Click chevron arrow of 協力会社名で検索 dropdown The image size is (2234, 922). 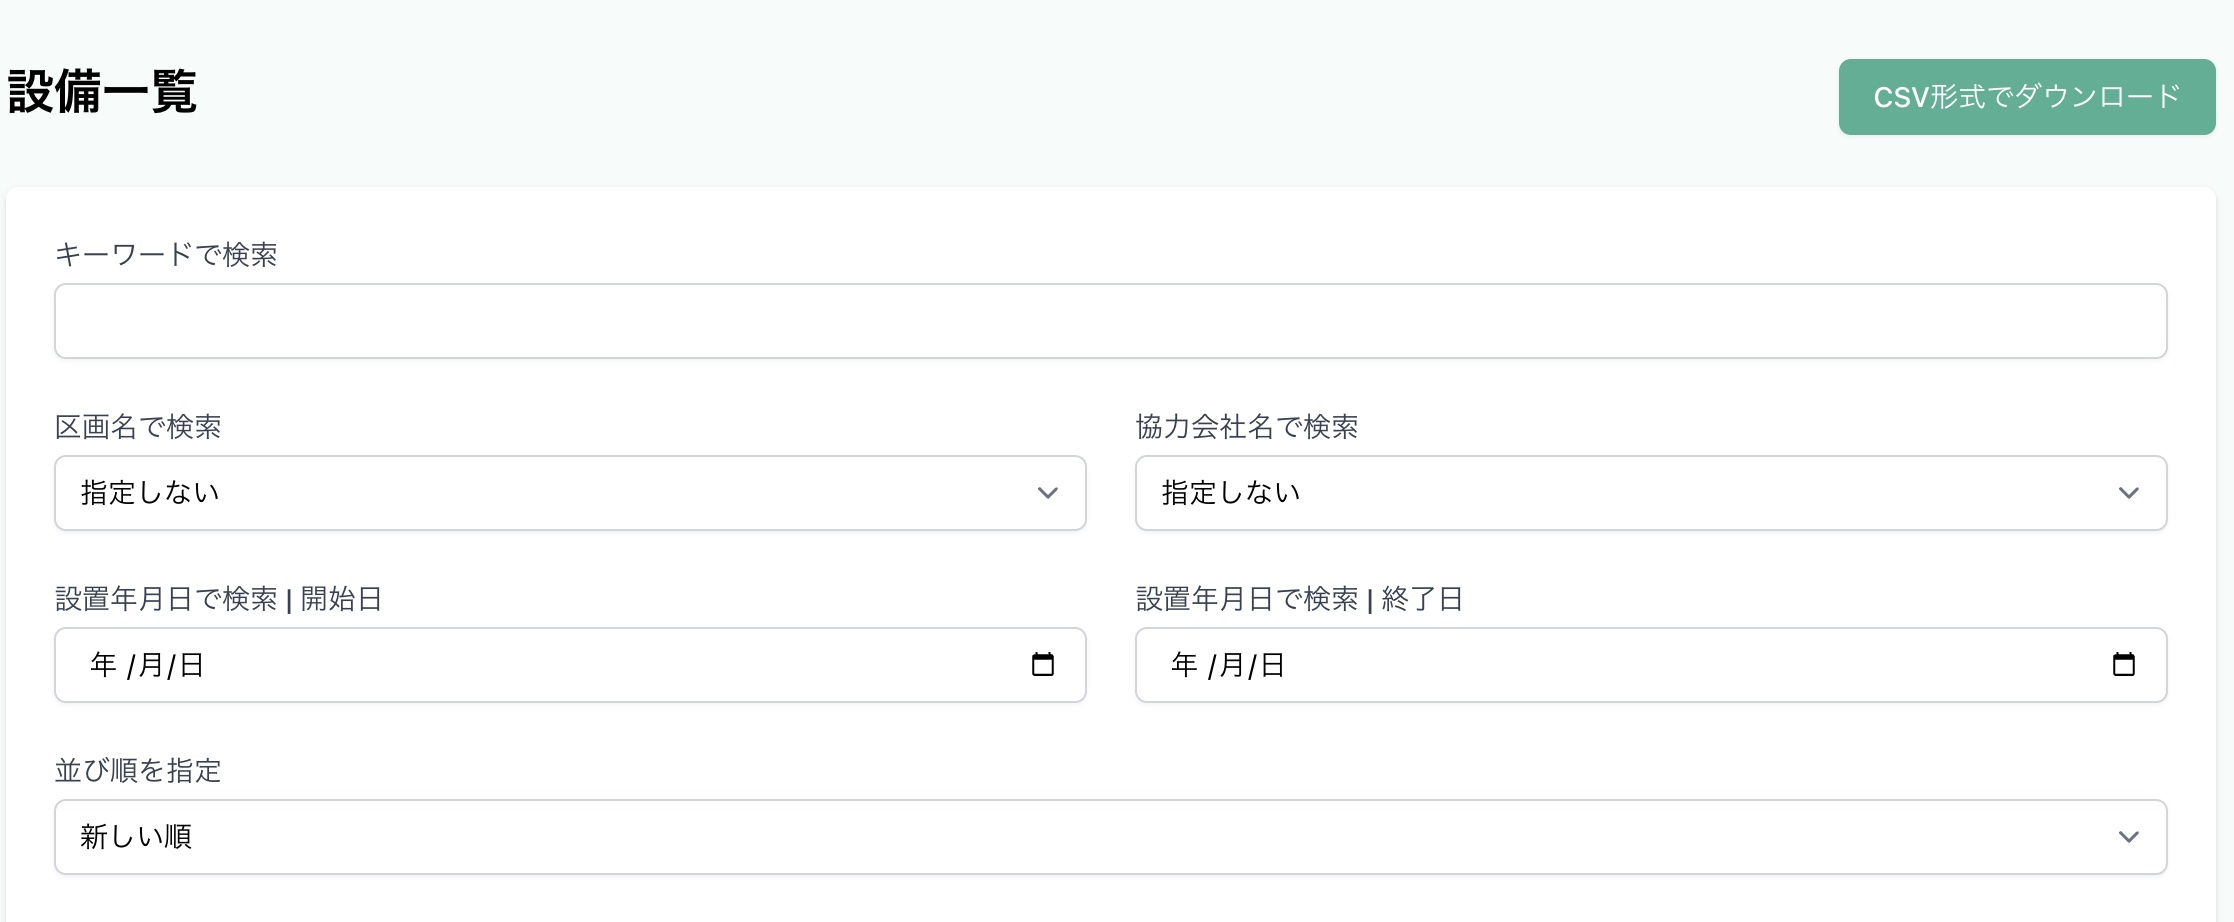coord(2128,493)
